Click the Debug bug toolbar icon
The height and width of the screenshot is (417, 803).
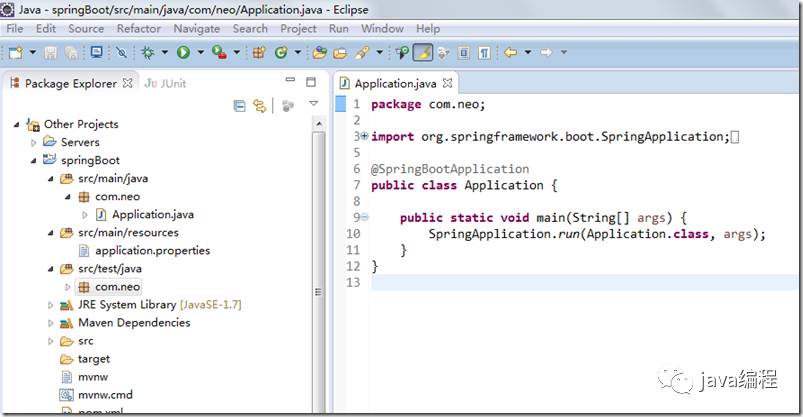(147, 52)
